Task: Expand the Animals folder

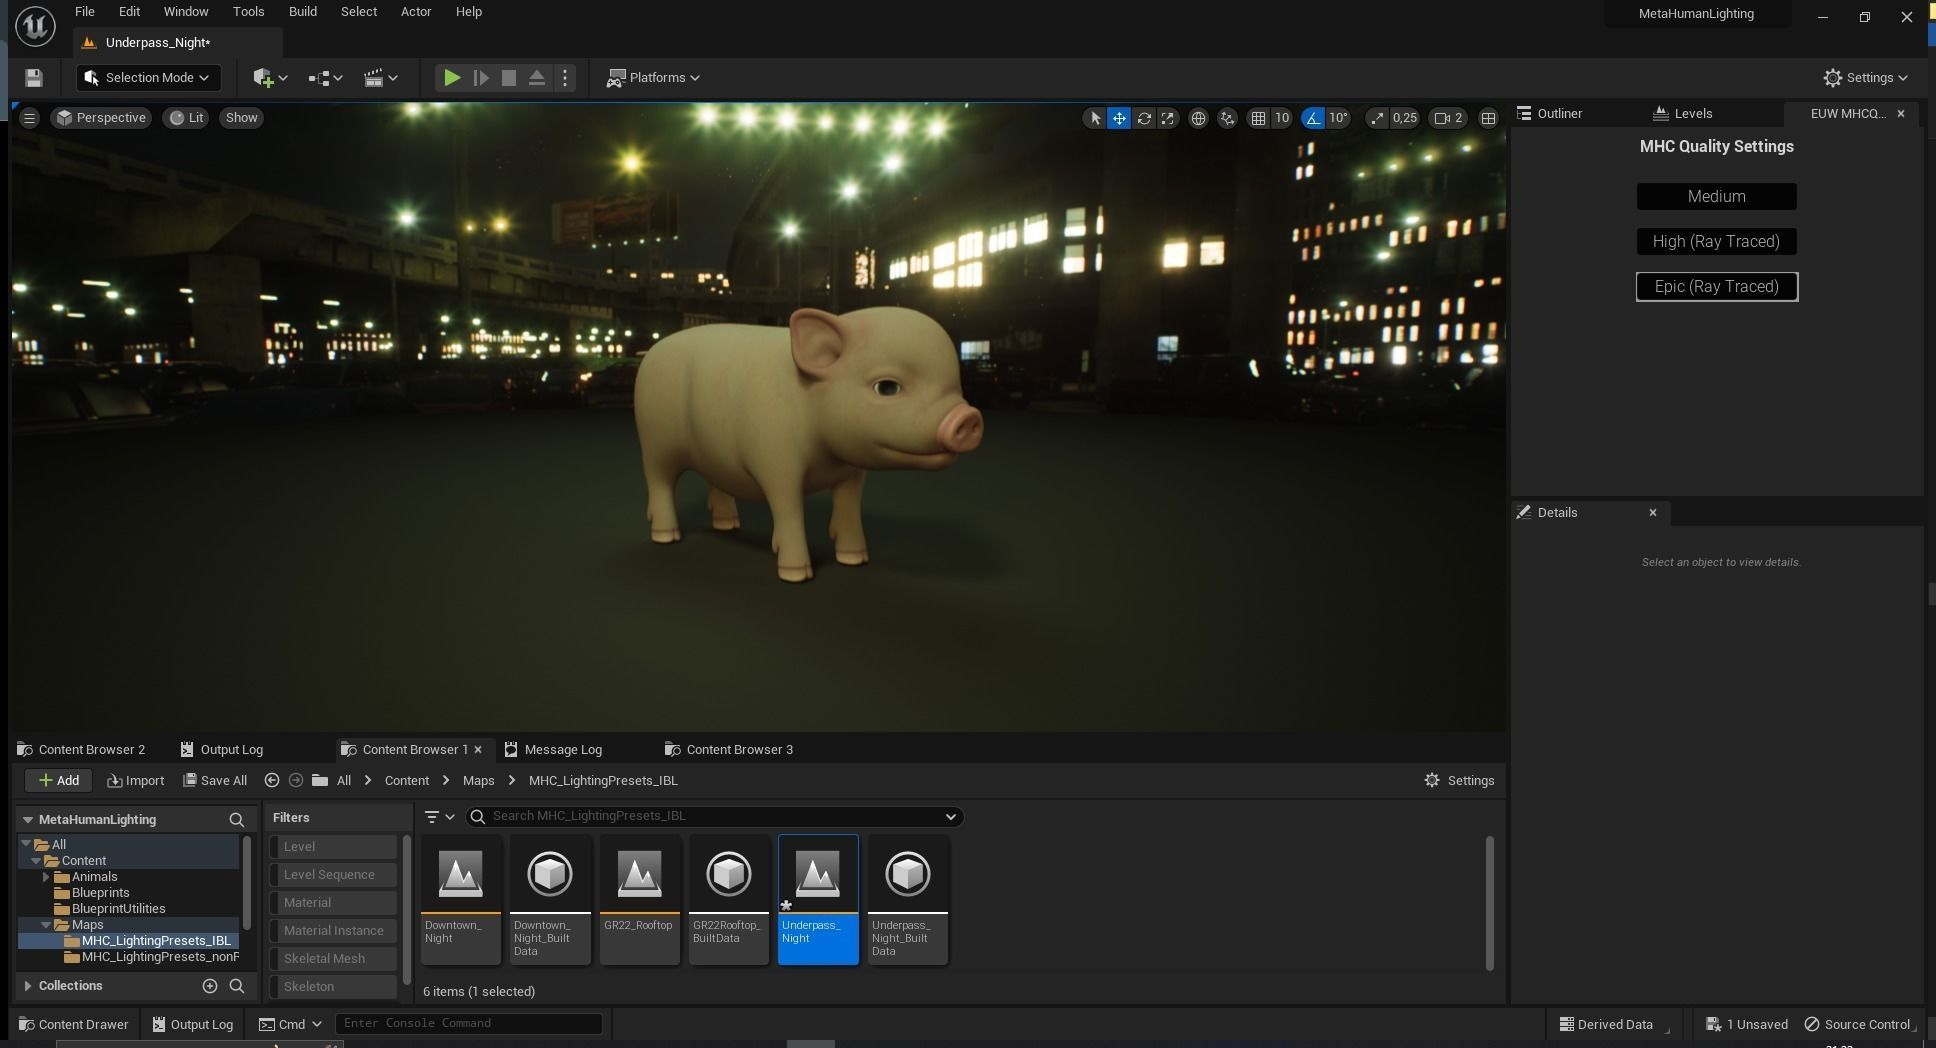Action: point(46,877)
